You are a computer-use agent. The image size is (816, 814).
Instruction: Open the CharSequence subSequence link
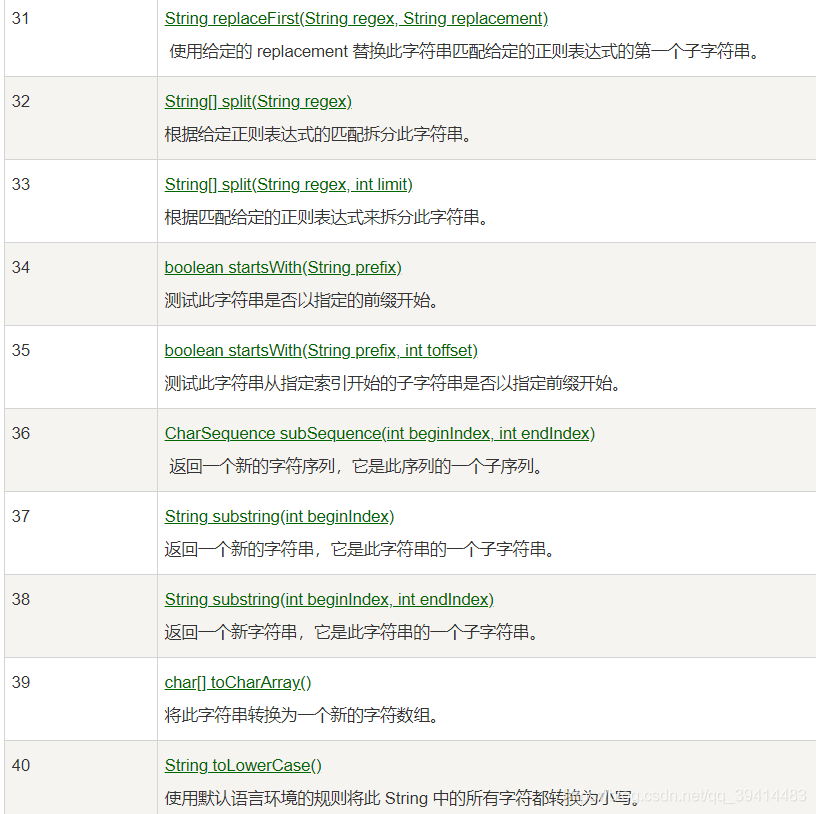point(379,434)
